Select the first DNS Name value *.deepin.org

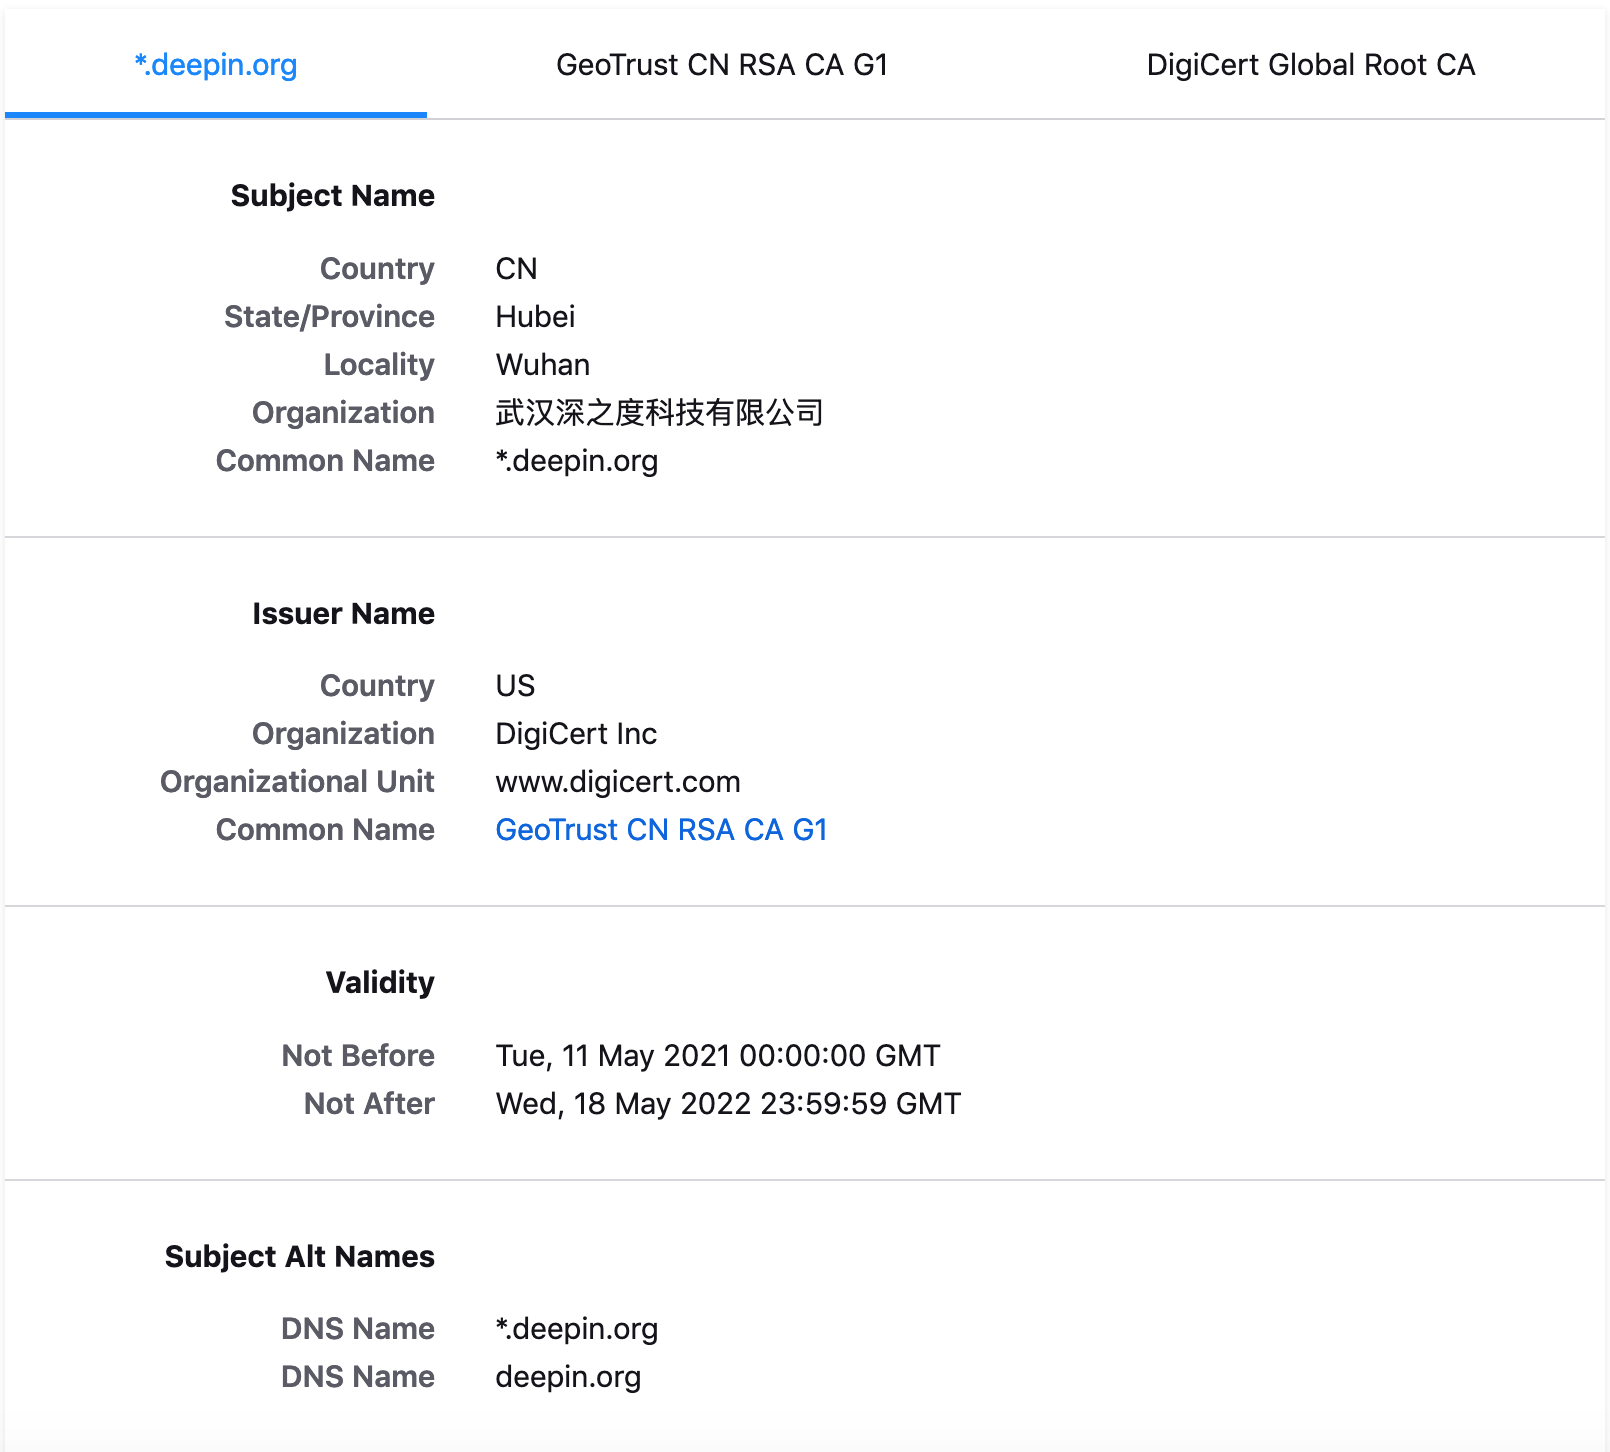point(576,1329)
